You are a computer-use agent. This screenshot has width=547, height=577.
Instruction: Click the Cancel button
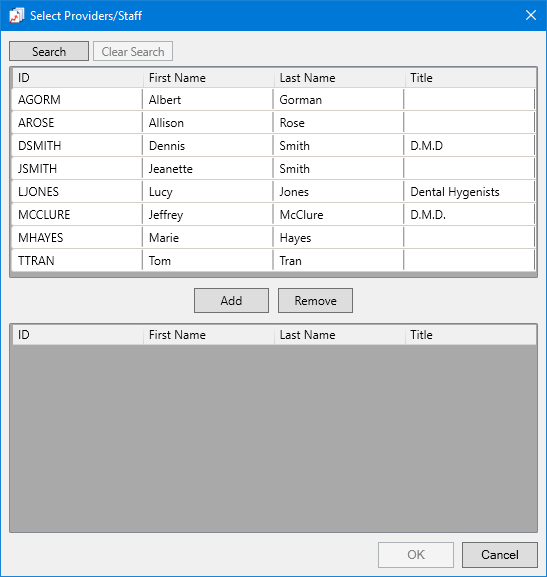pos(500,555)
